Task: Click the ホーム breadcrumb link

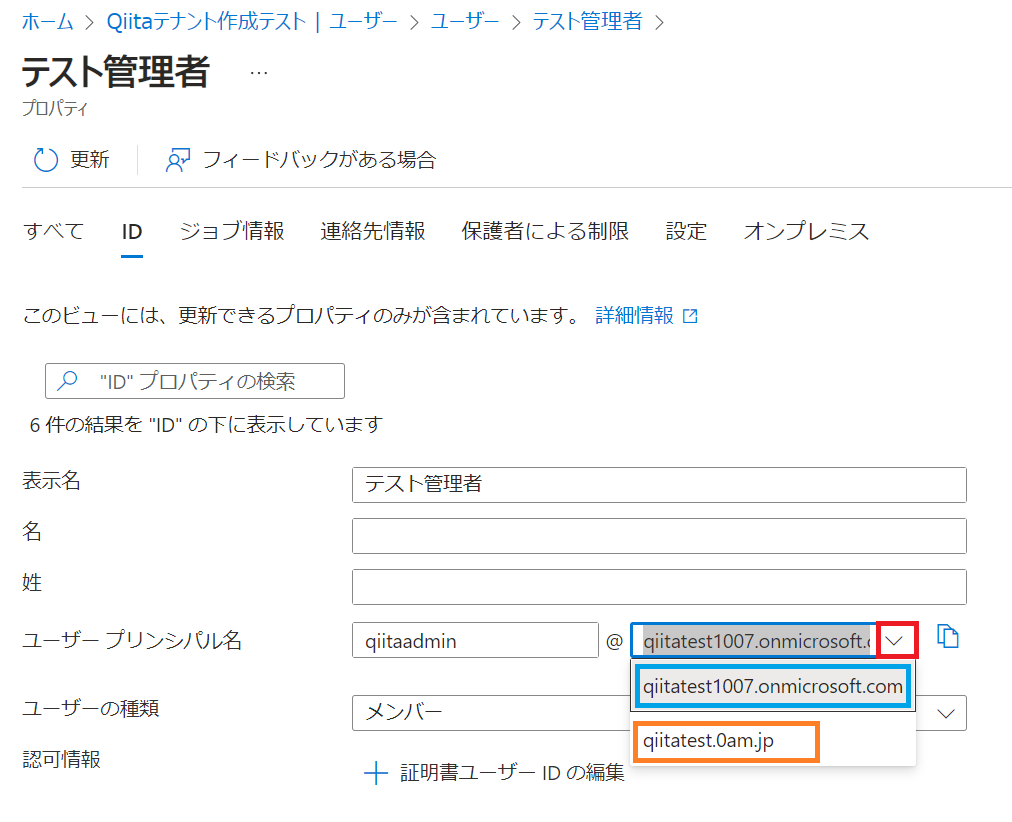Action: [48, 22]
